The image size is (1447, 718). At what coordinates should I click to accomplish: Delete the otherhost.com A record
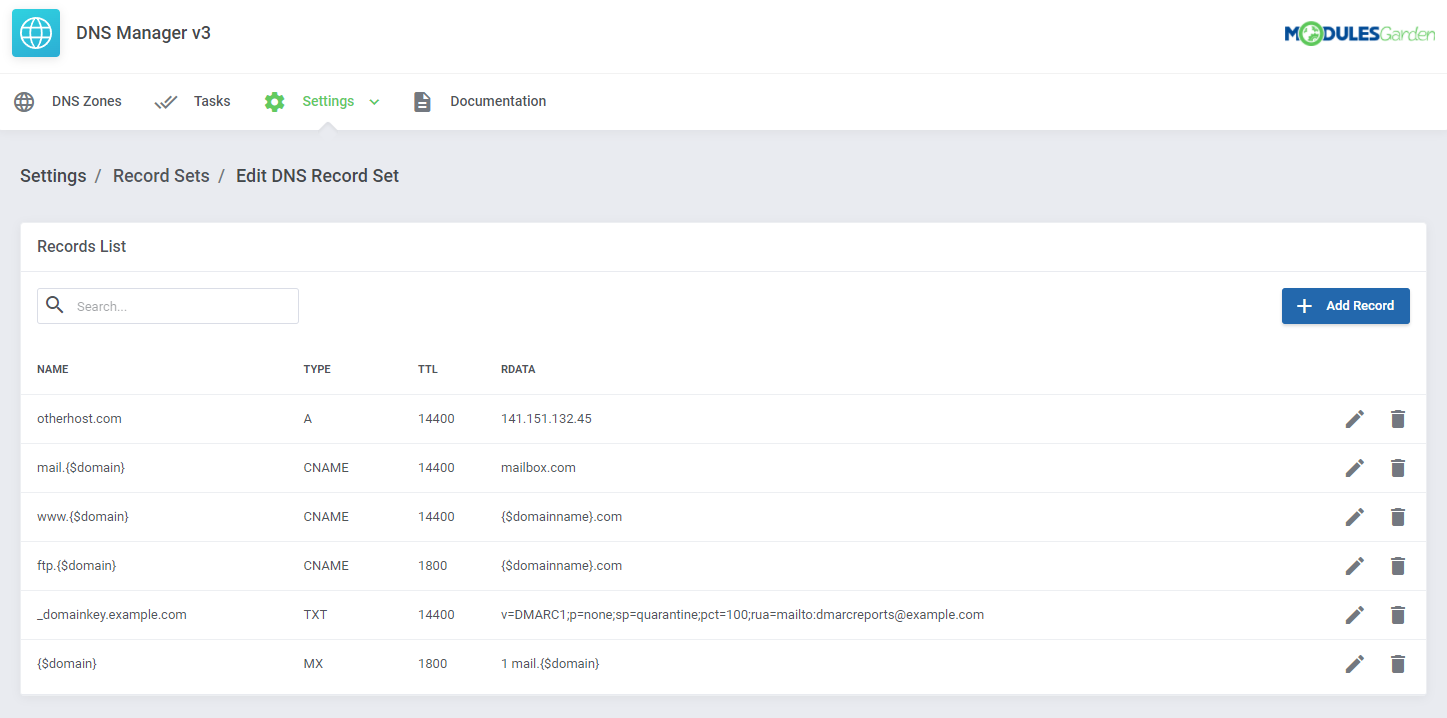(x=1398, y=419)
